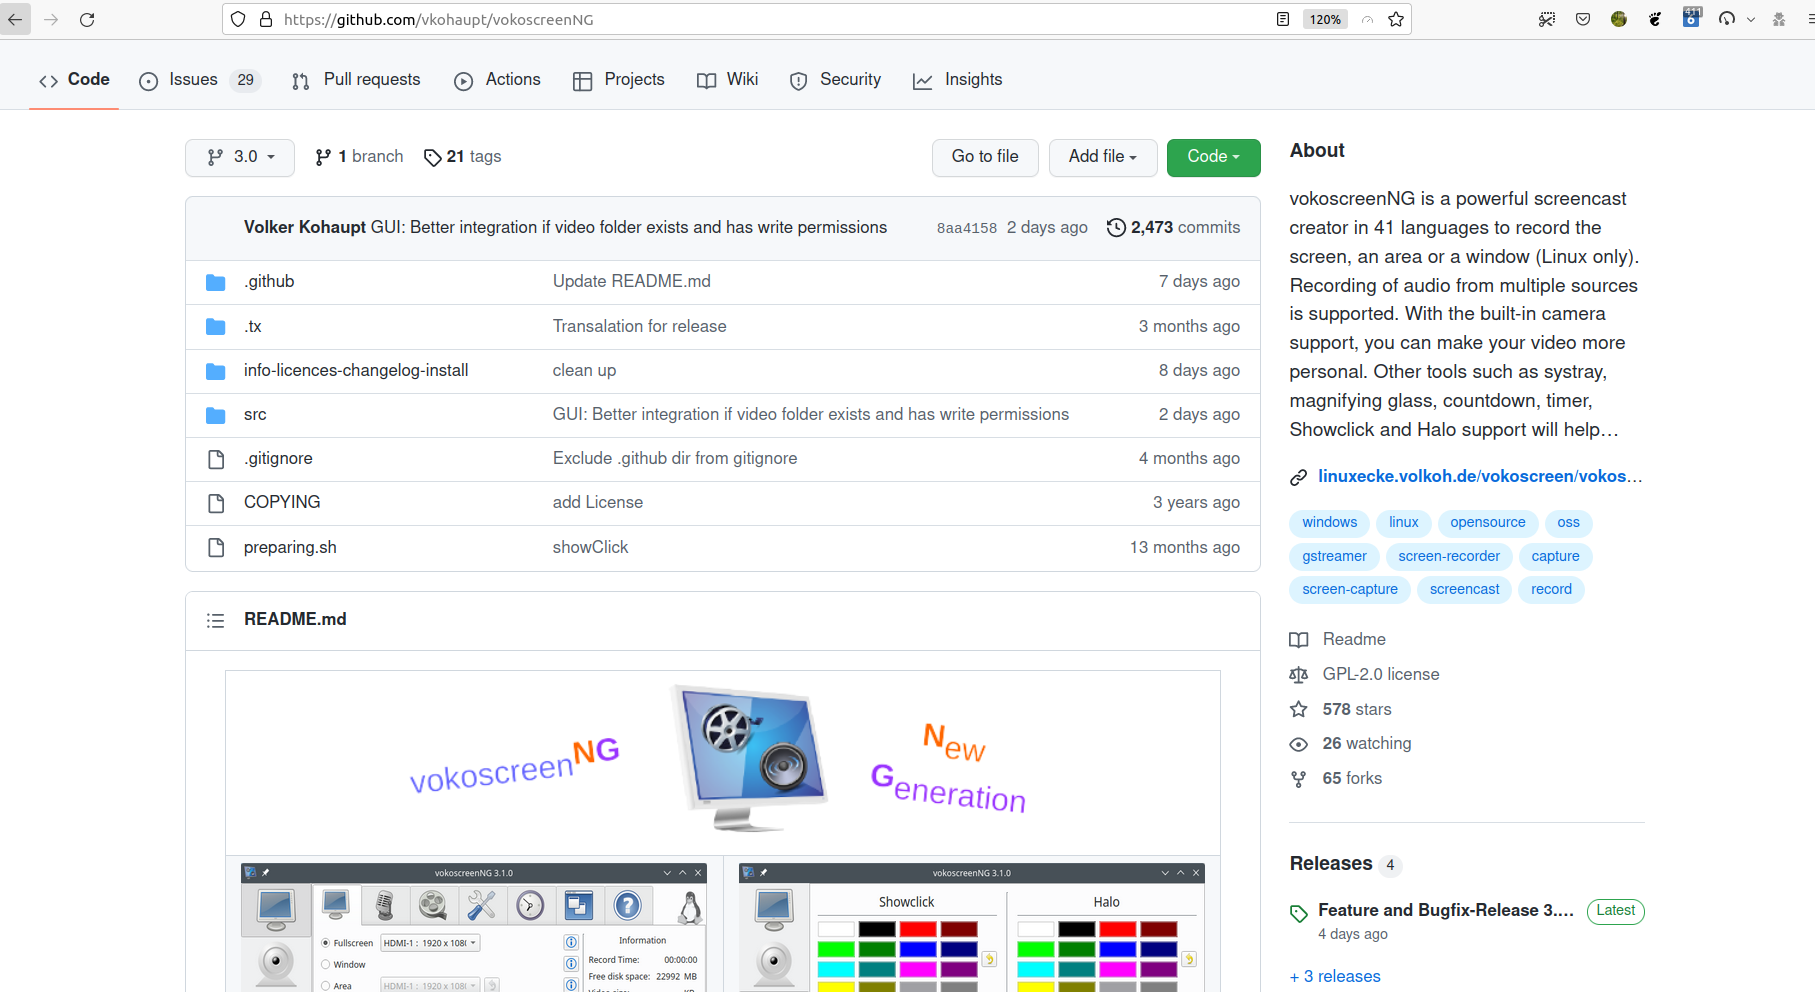Viewport: 1815px width, 992px height.
Task: Open the Security tab
Action: pos(835,80)
